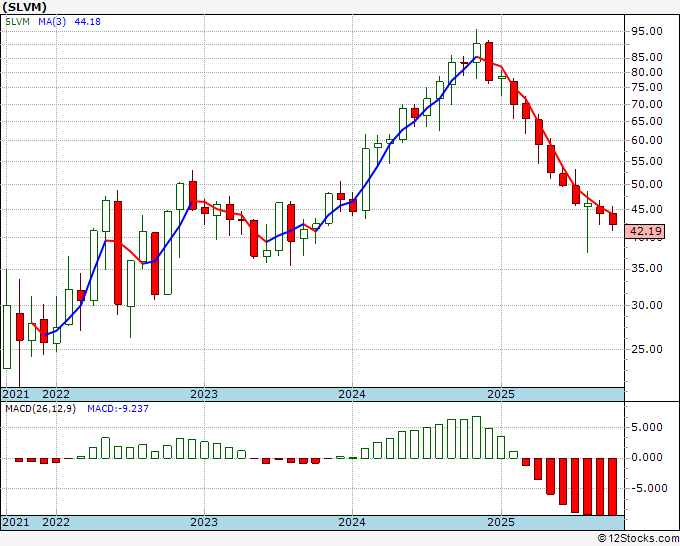Image resolution: width=680 pixels, height=546 pixels.
Task: Click the 55.00 price axis label
Action: [647, 161]
